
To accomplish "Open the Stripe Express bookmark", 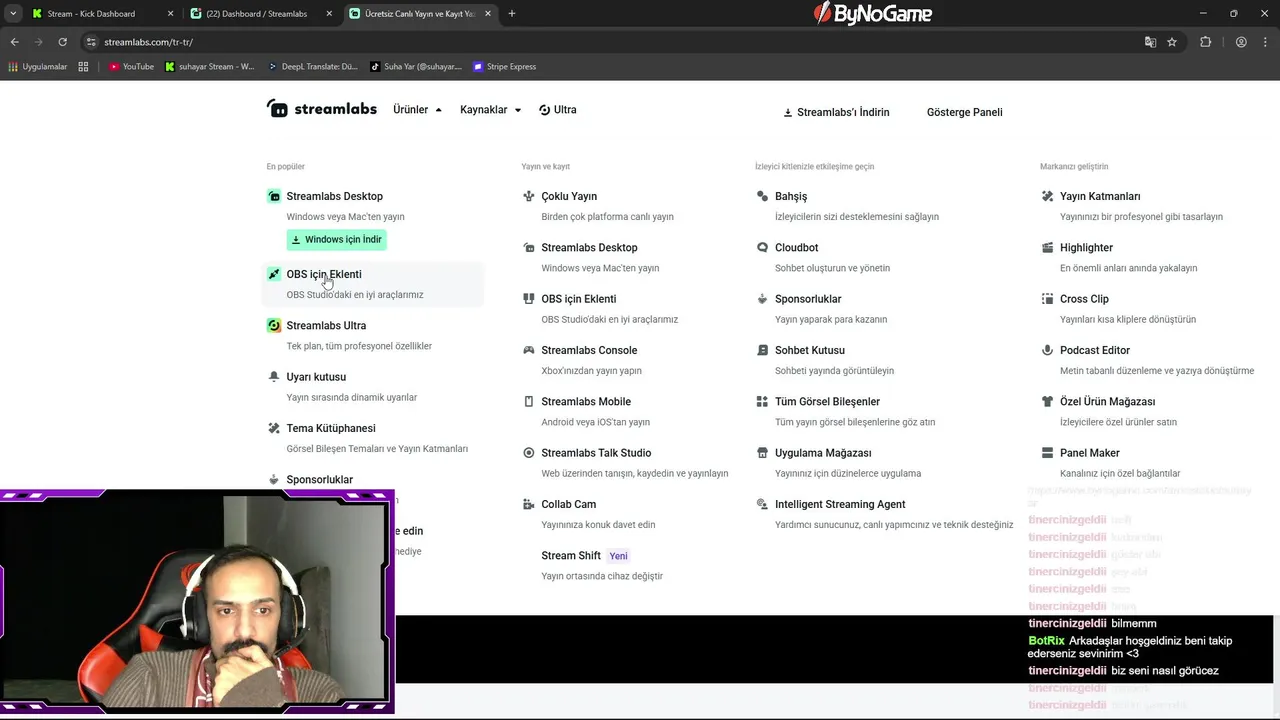I will point(505,67).
